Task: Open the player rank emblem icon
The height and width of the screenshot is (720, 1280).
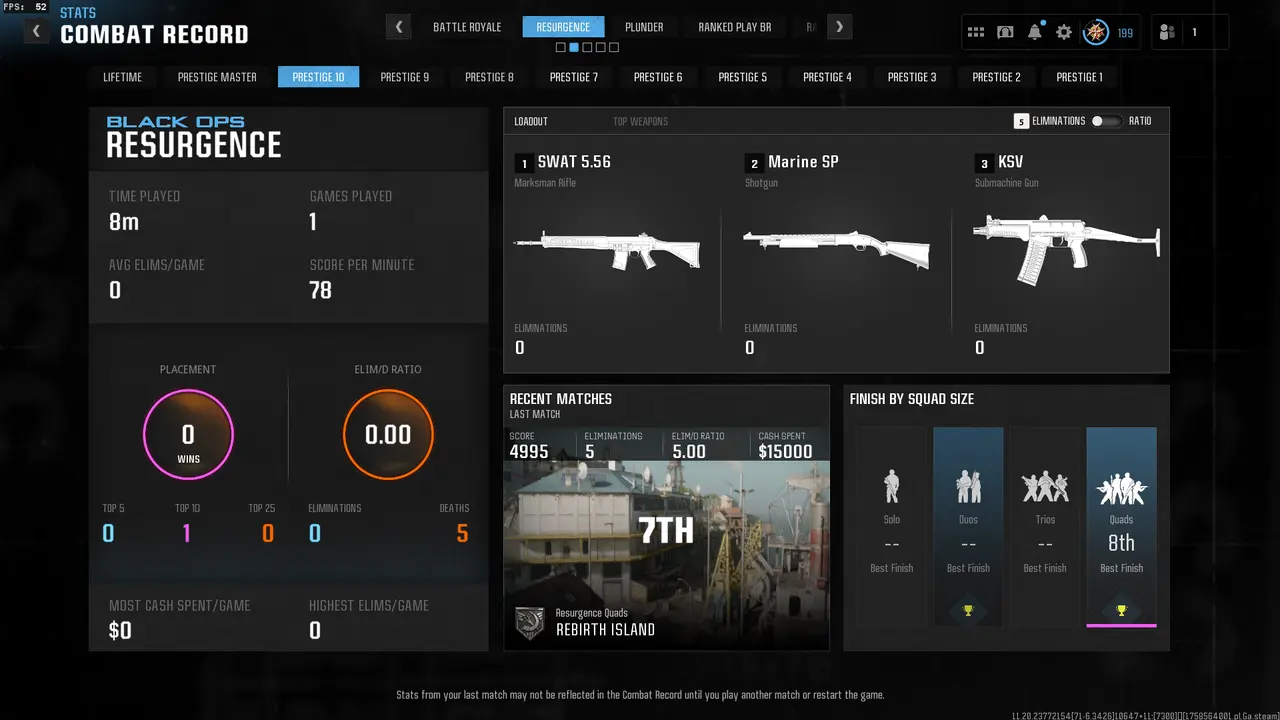Action: (x=1097, y=32)
